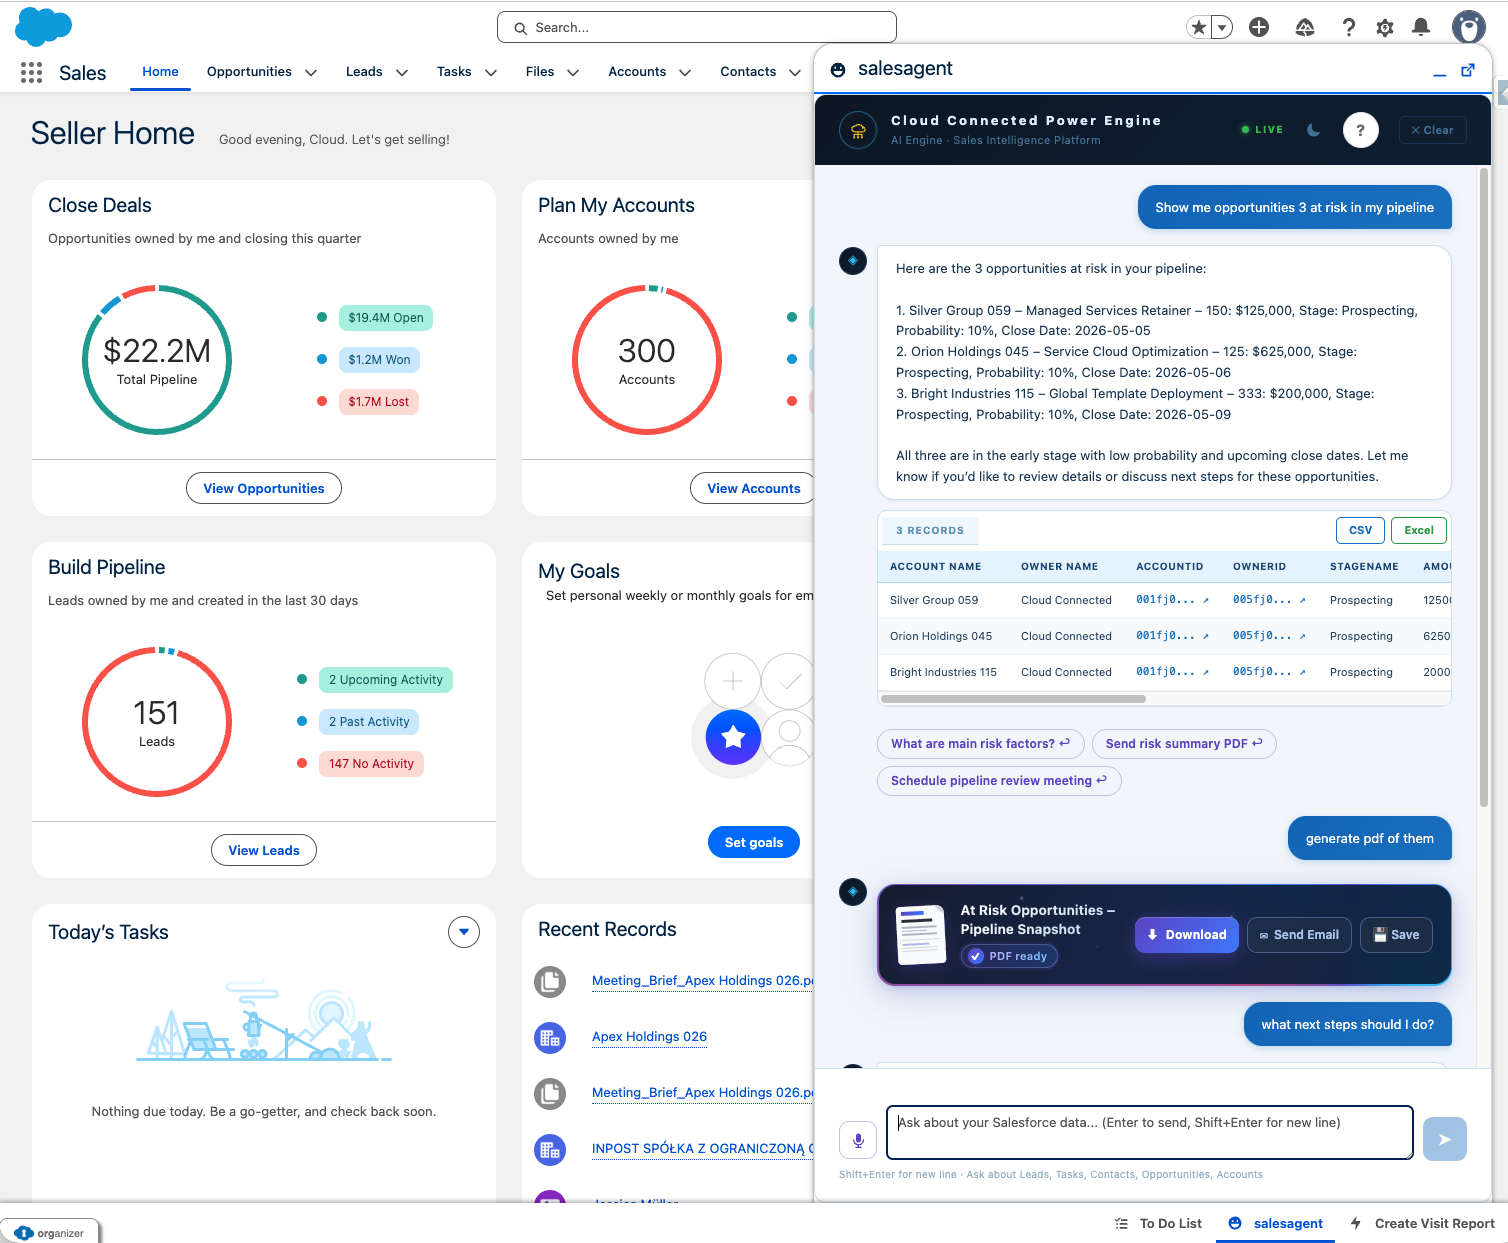Open Bright Industries 115 account ID link
Image resolution: width=1508 pixels, height=1243 pixels.
tap(1172, 672)
